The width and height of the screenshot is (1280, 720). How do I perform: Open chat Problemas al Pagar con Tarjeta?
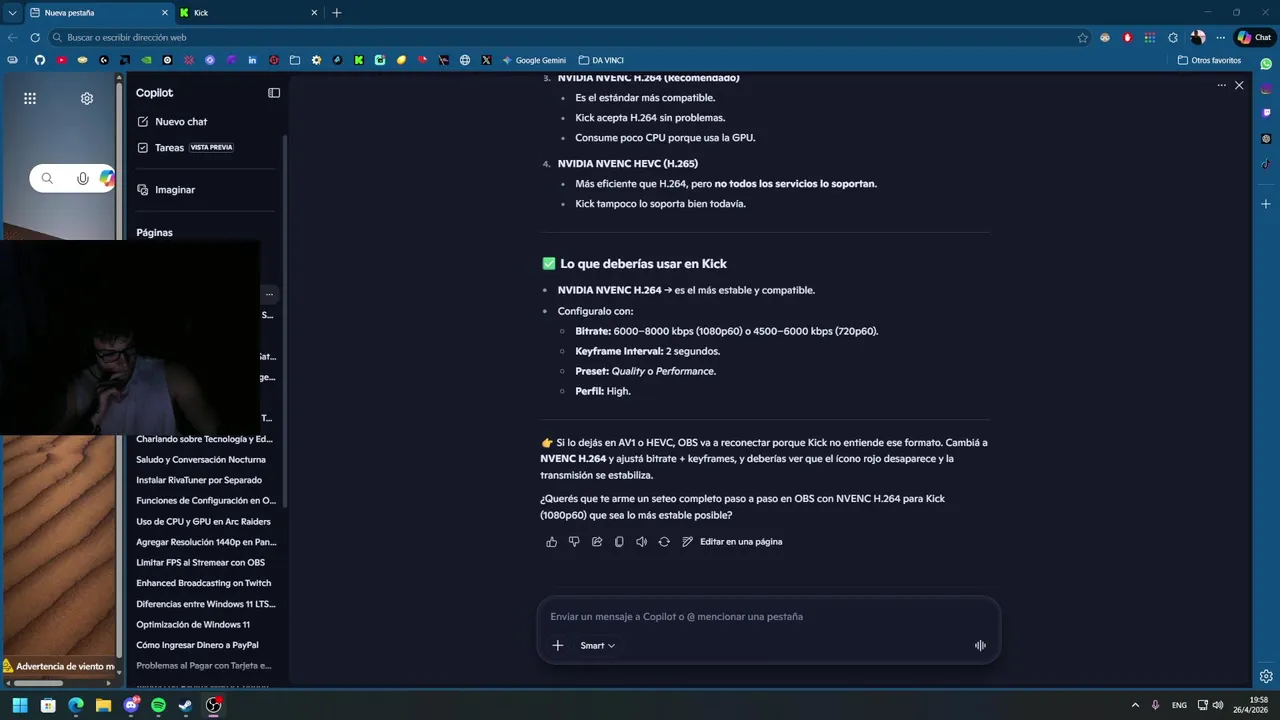tap(205, 666)
